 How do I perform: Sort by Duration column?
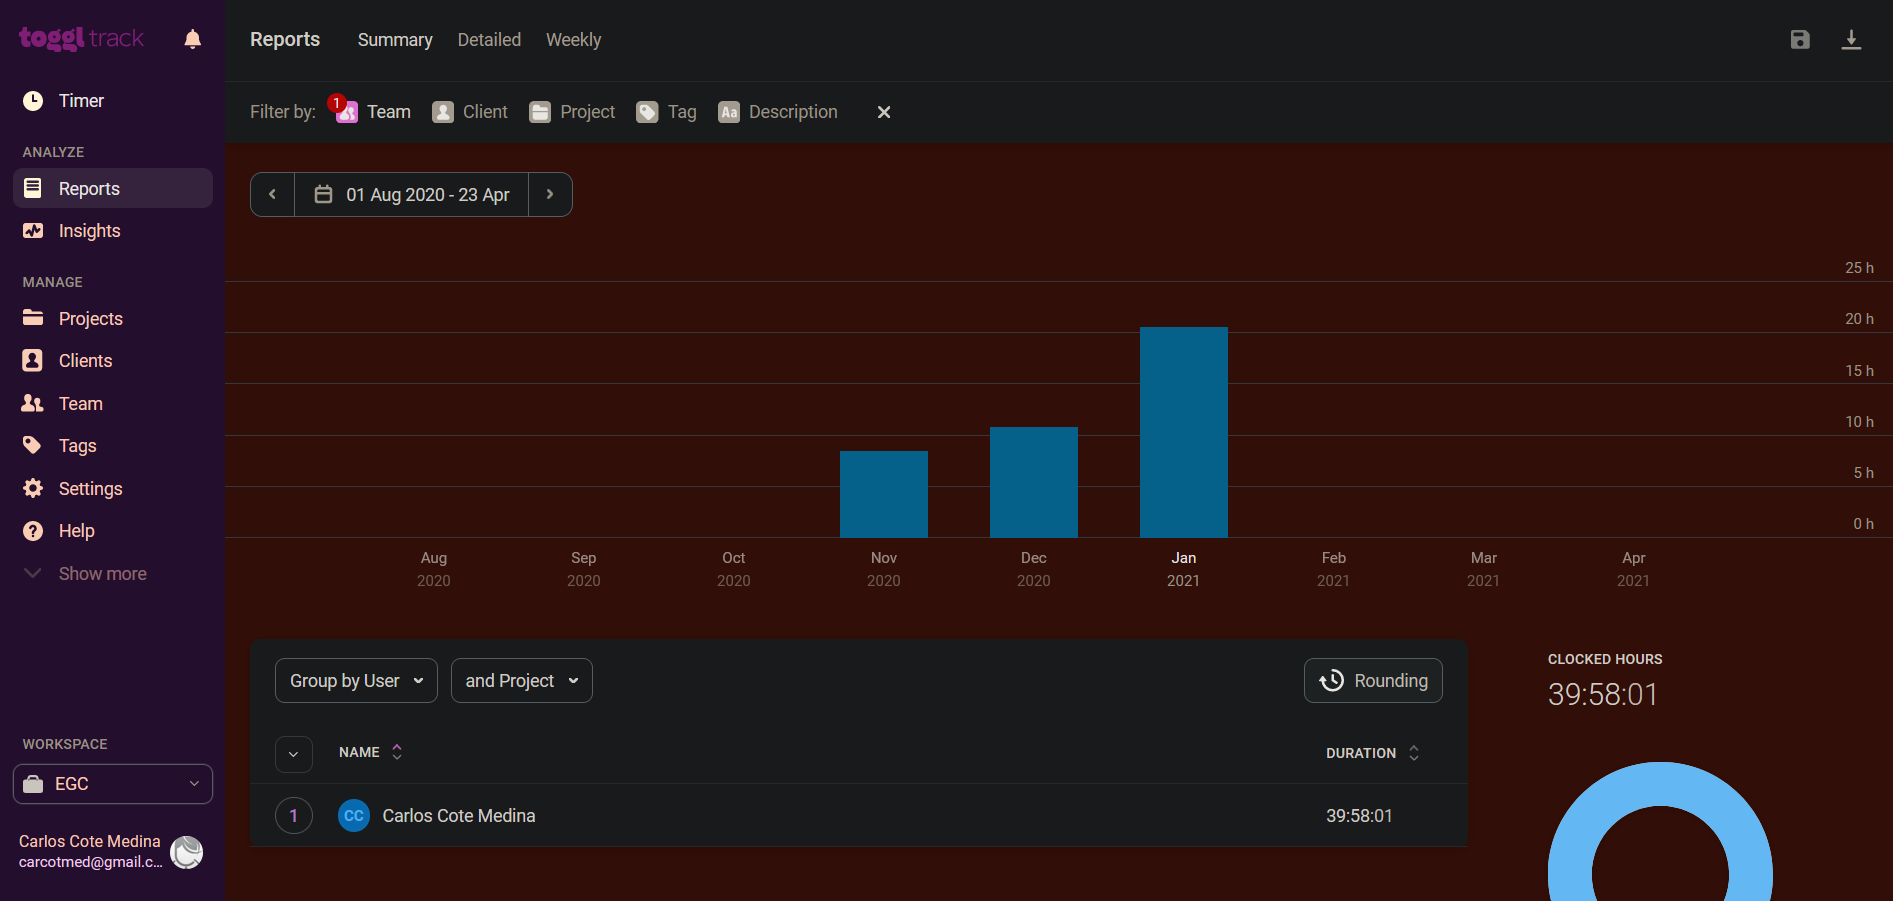1373,753
